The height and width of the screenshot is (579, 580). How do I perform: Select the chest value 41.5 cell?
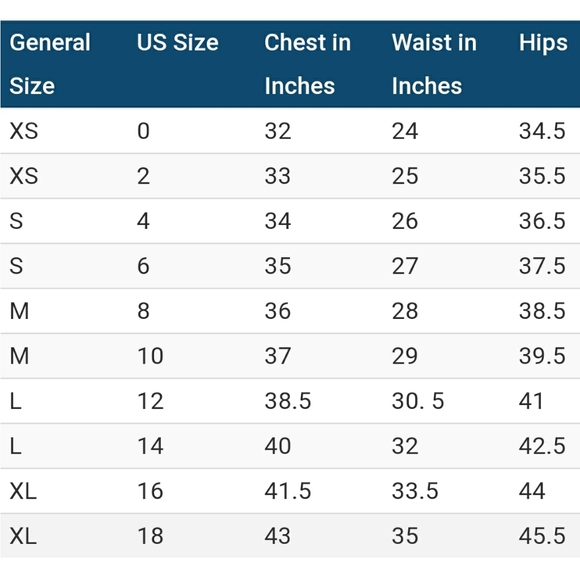point(287,491)
